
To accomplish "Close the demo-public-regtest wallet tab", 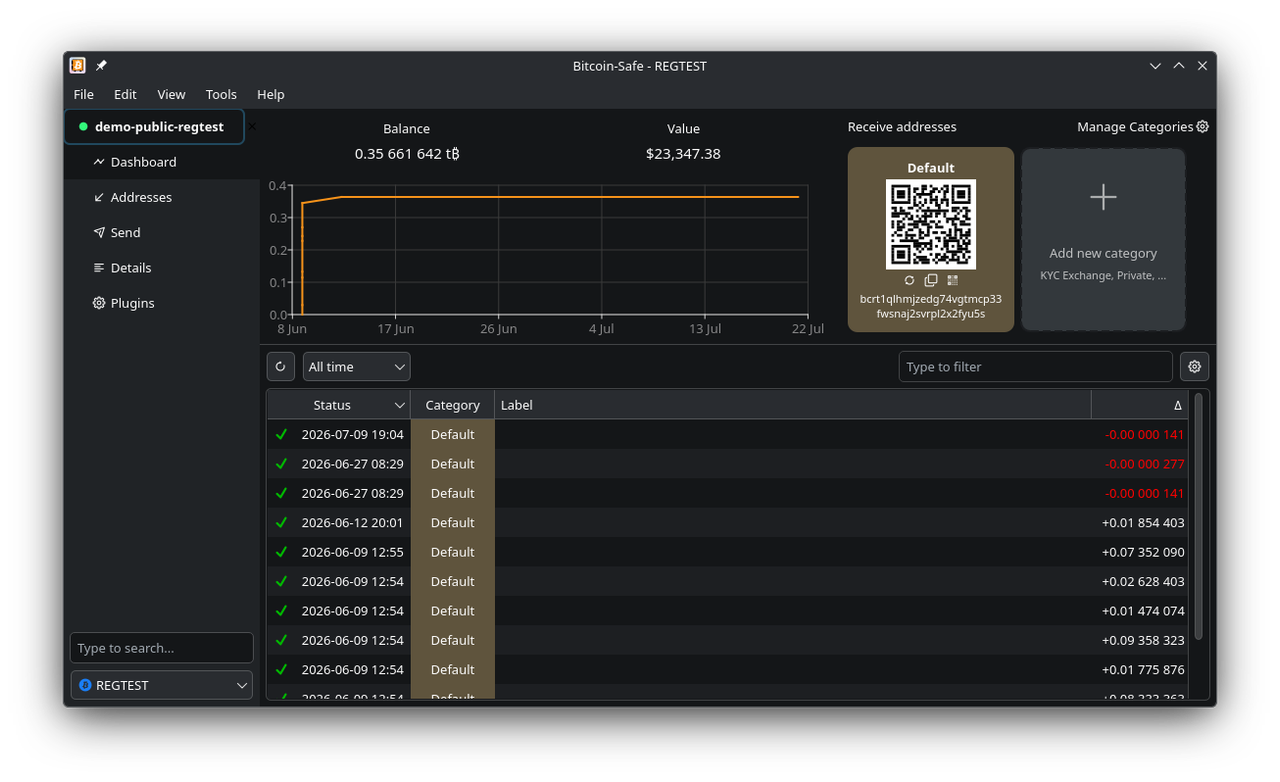I will pyautogui.click(x=252, y=127).
